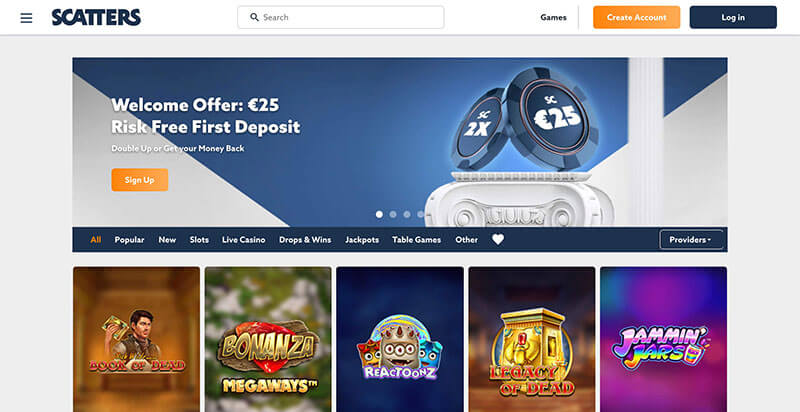Click the Create Account button
The height and width of the screenshot is (412, 800).
coord(636,17)
